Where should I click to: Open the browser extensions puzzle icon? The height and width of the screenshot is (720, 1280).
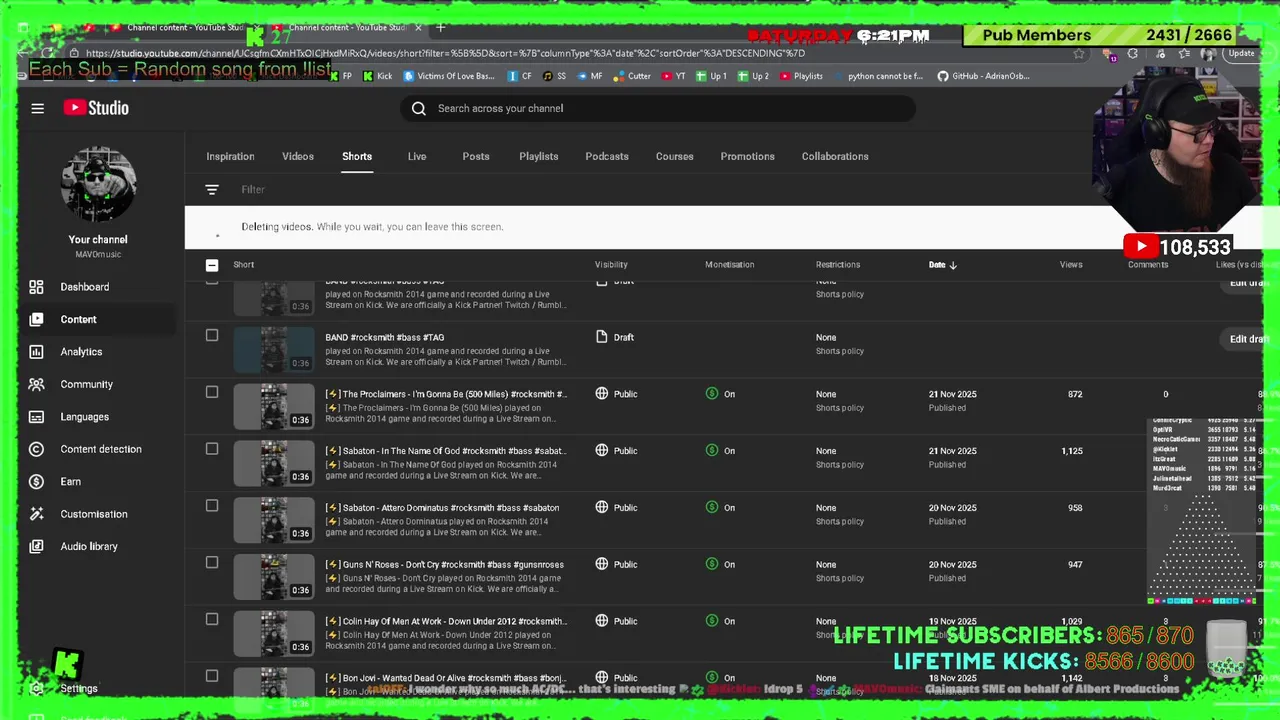[x=1132, y=54]
